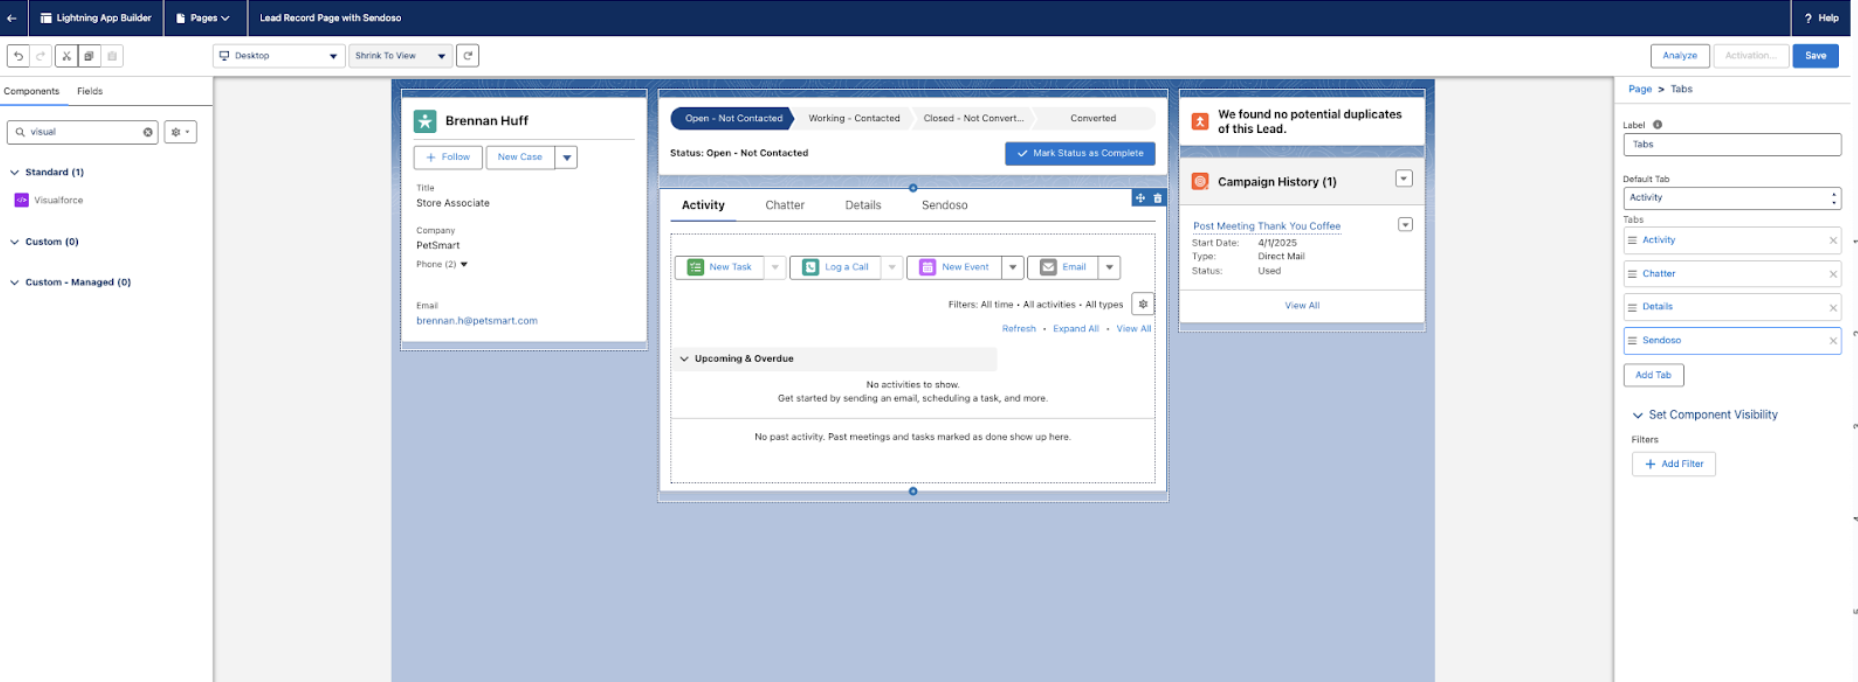Open activity filter settings gear
Viewport: 1858px width, 682px height.
[1143, 304]
